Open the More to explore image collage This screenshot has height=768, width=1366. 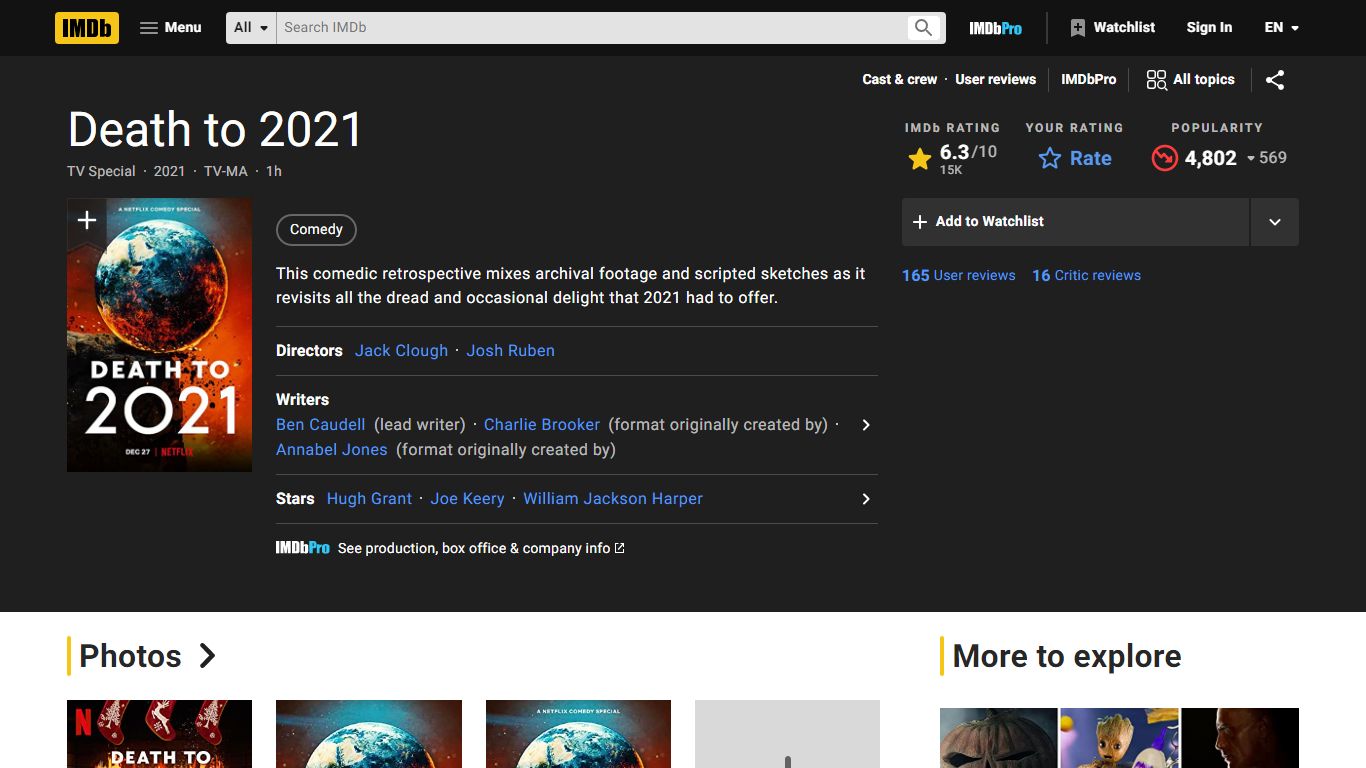click(1119, 738)
